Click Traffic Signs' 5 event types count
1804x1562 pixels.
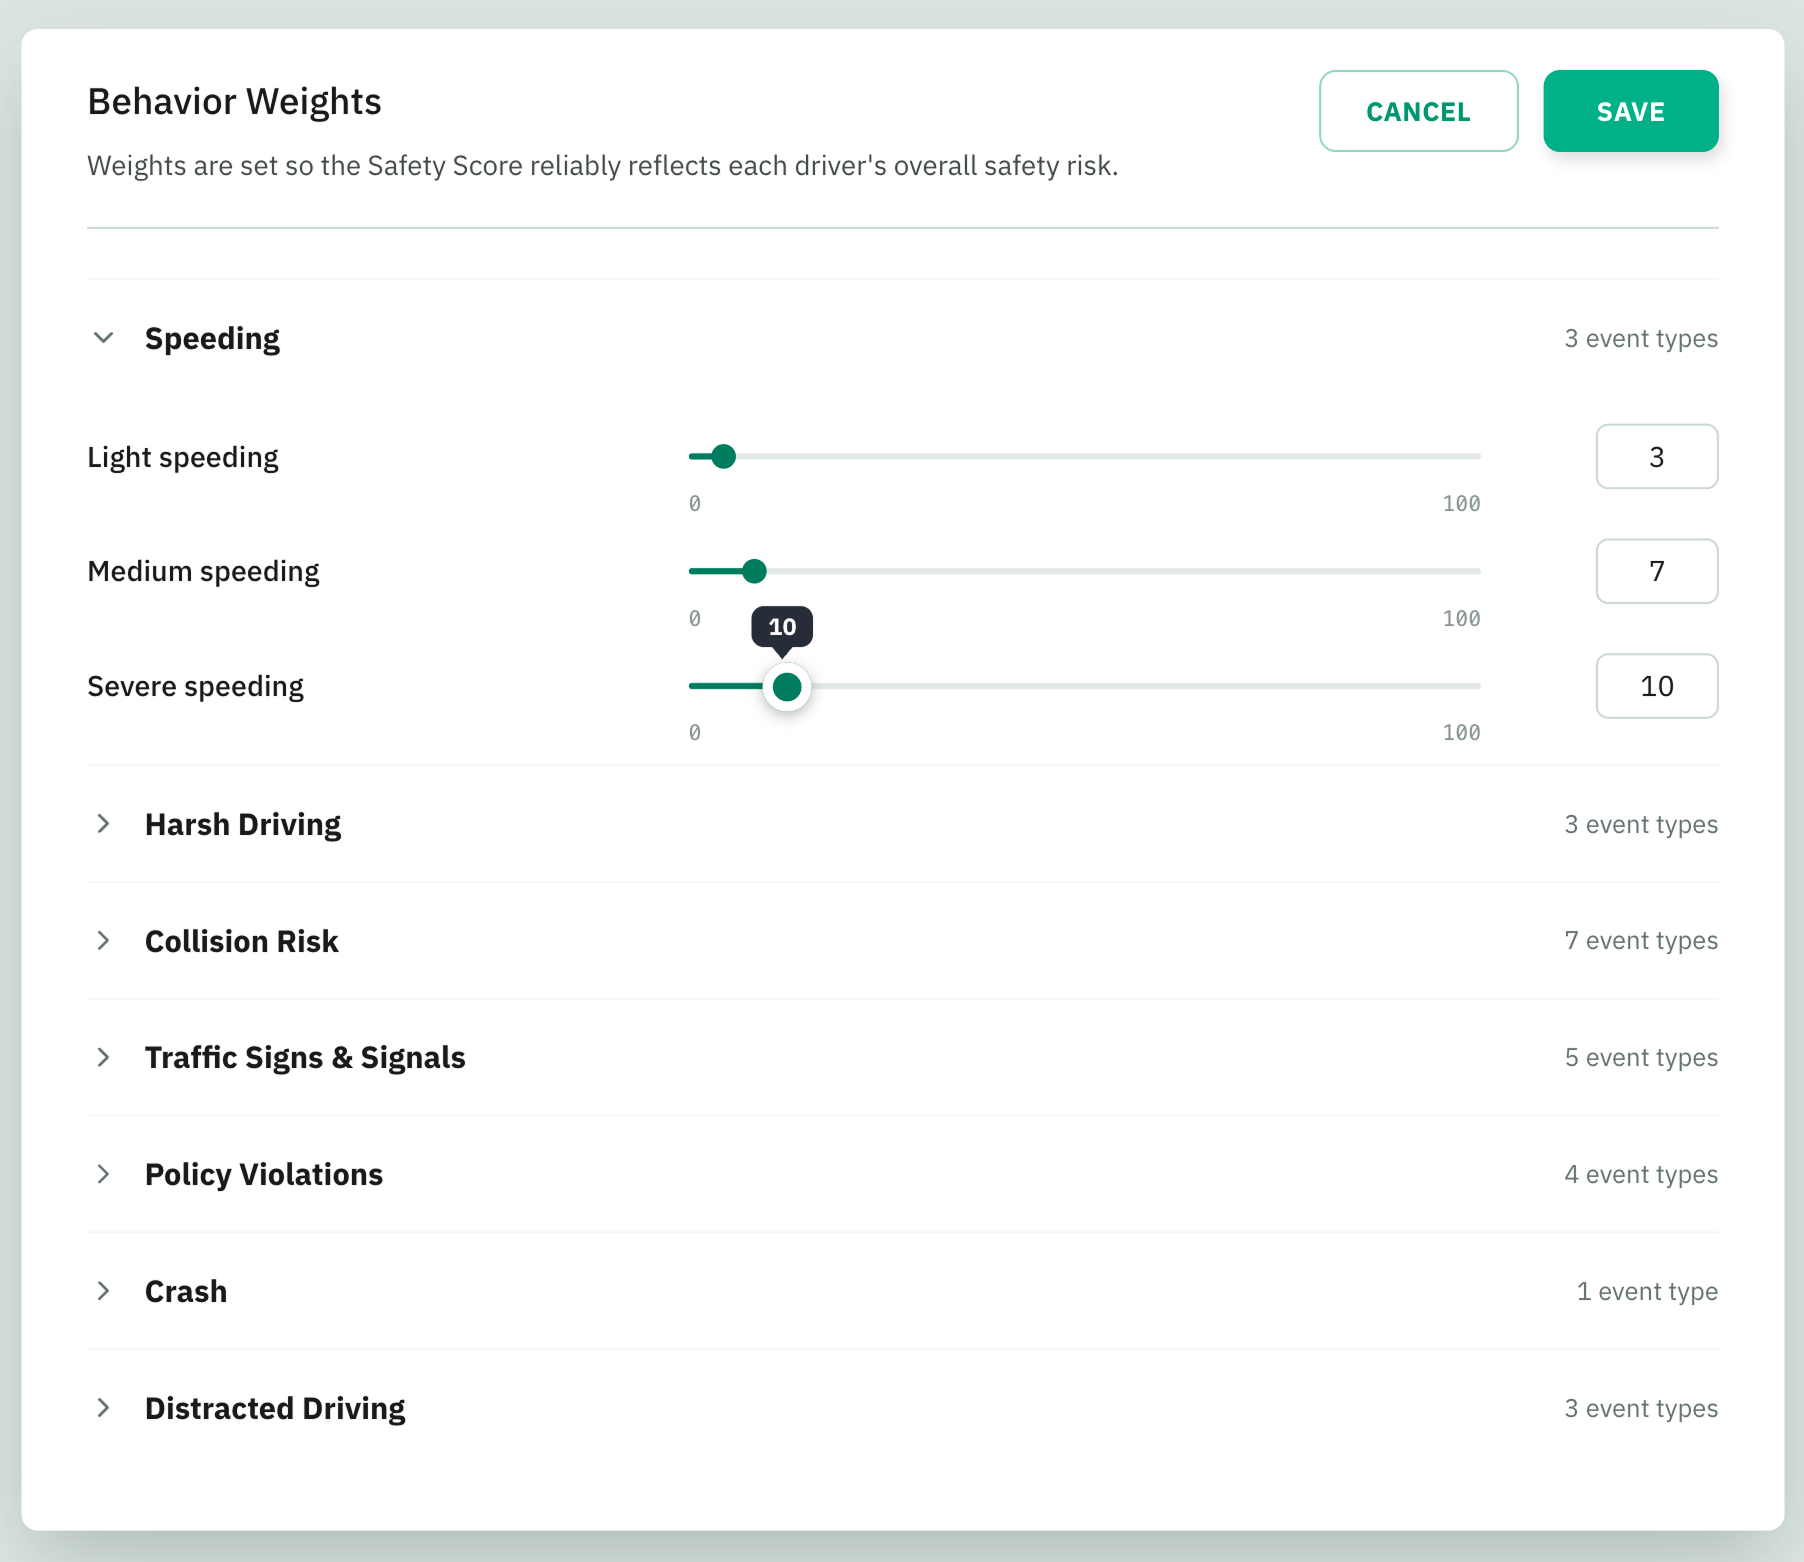(1641, 1058)
